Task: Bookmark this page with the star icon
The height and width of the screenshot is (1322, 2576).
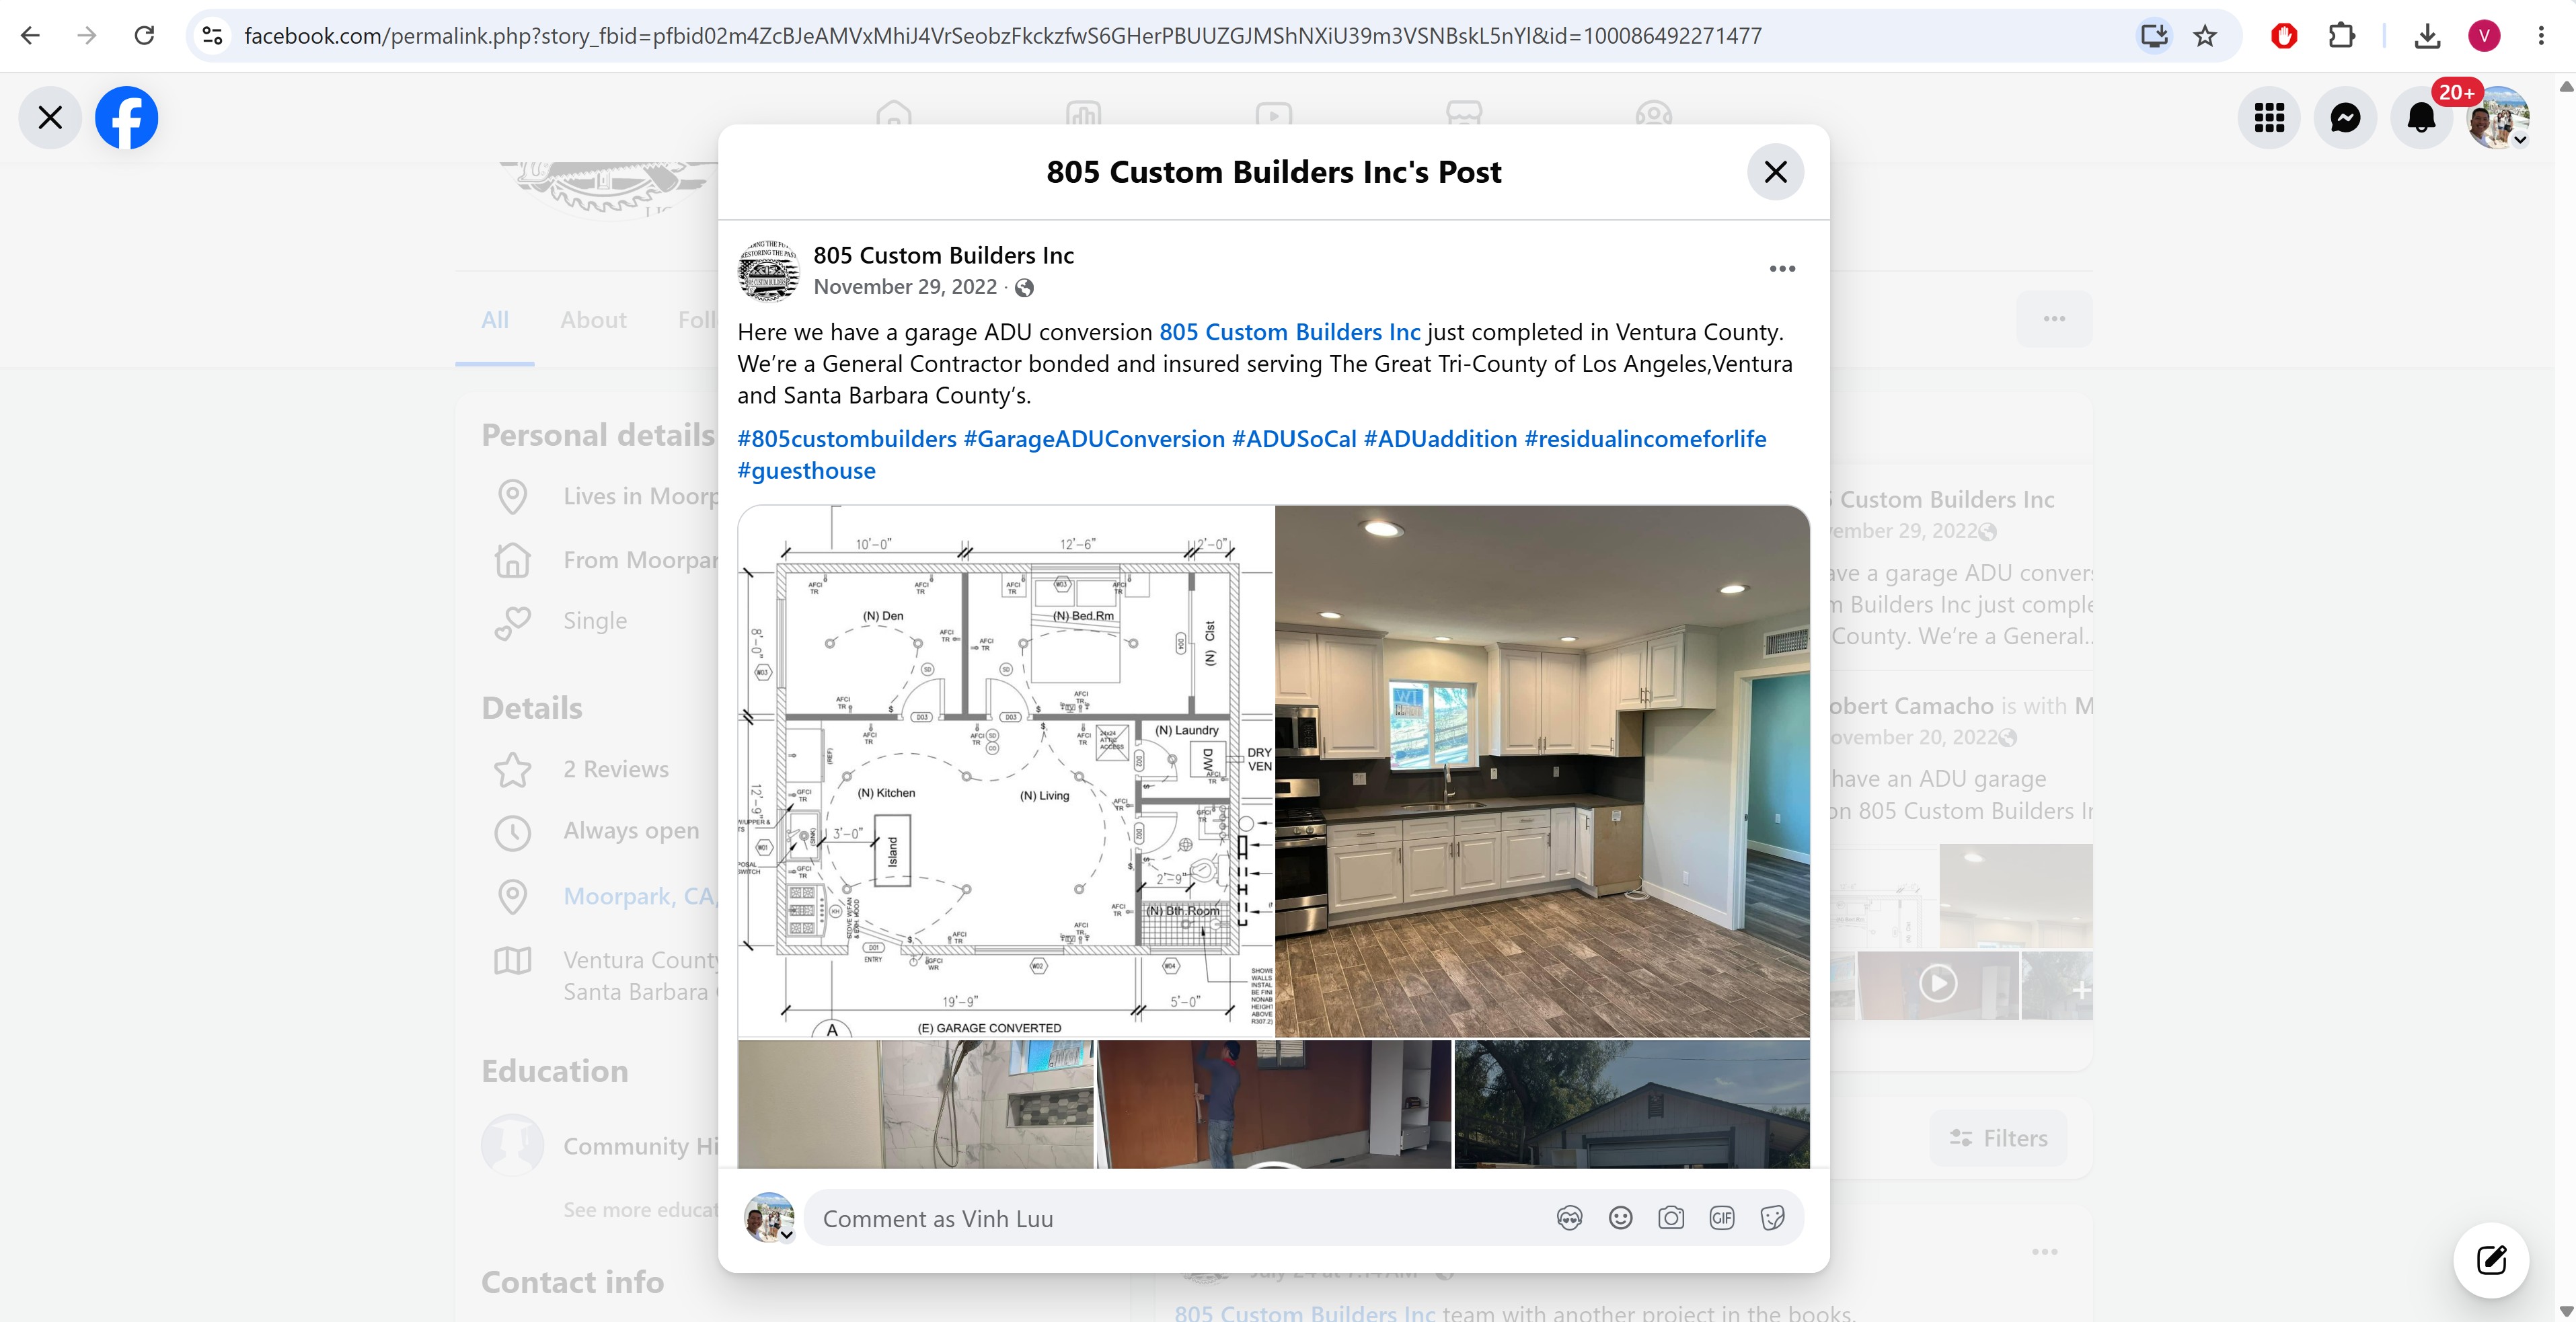Action: point(2205,36)
